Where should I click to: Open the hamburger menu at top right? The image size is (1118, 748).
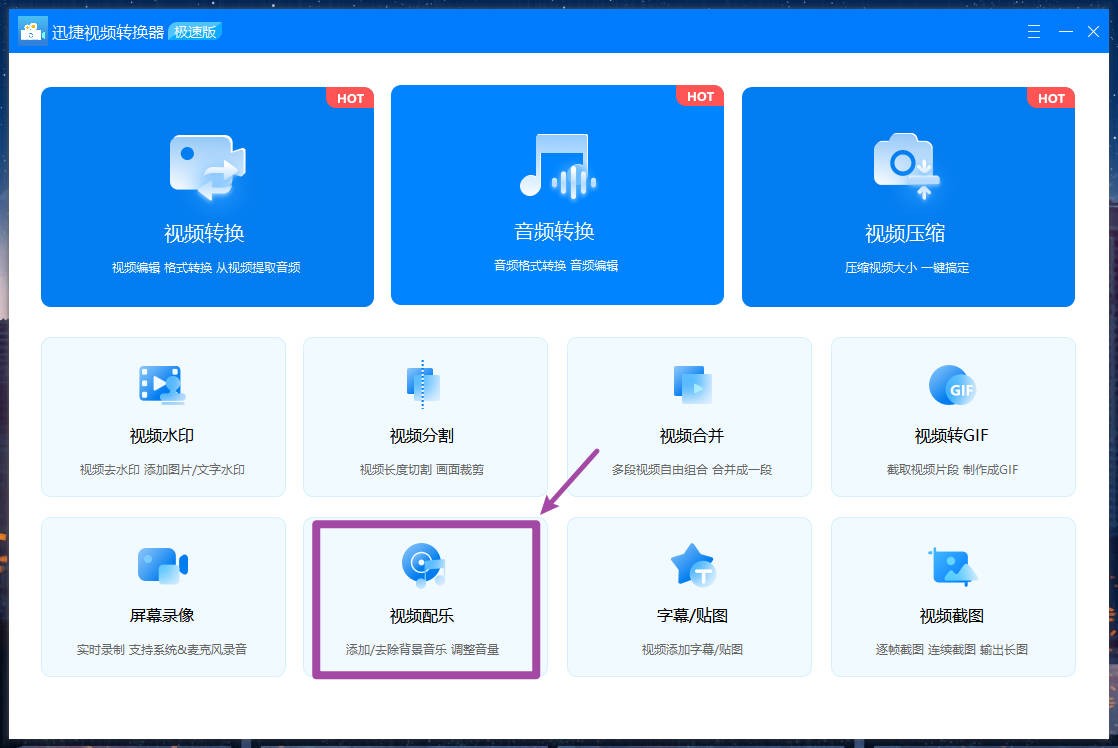click(x=1033, y=31)
